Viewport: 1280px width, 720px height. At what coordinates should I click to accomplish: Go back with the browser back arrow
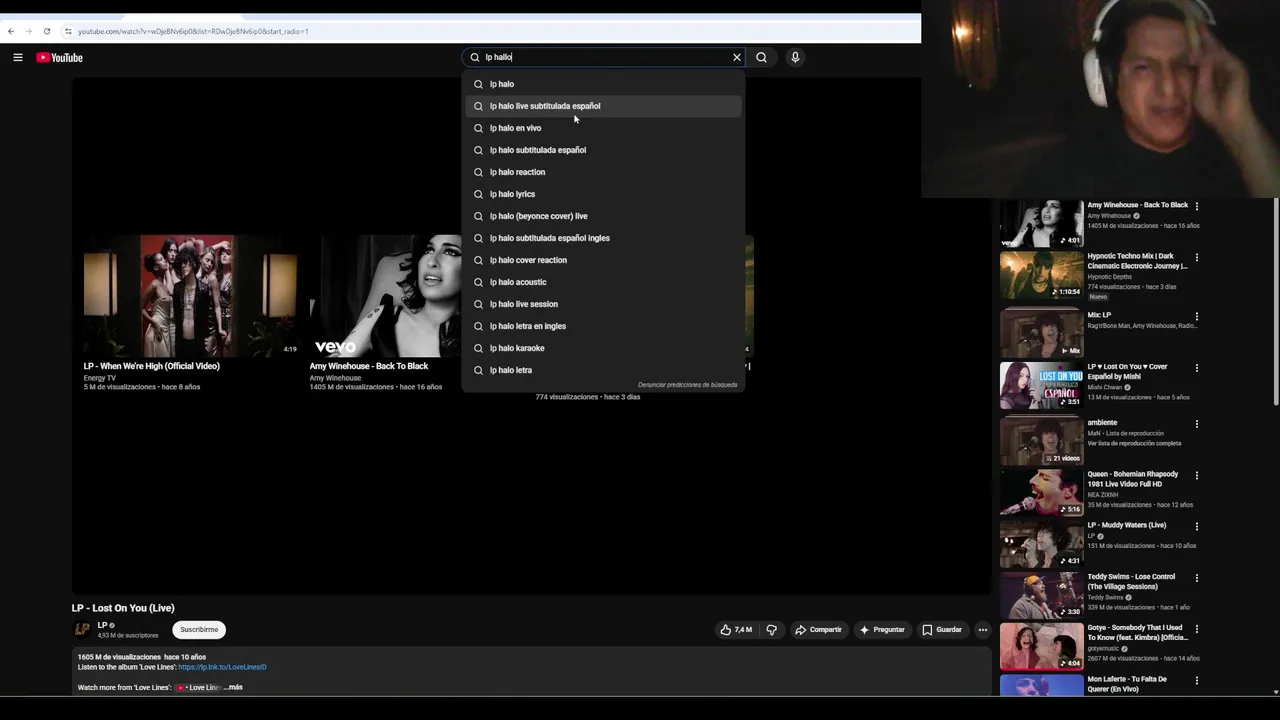(11, 31)
